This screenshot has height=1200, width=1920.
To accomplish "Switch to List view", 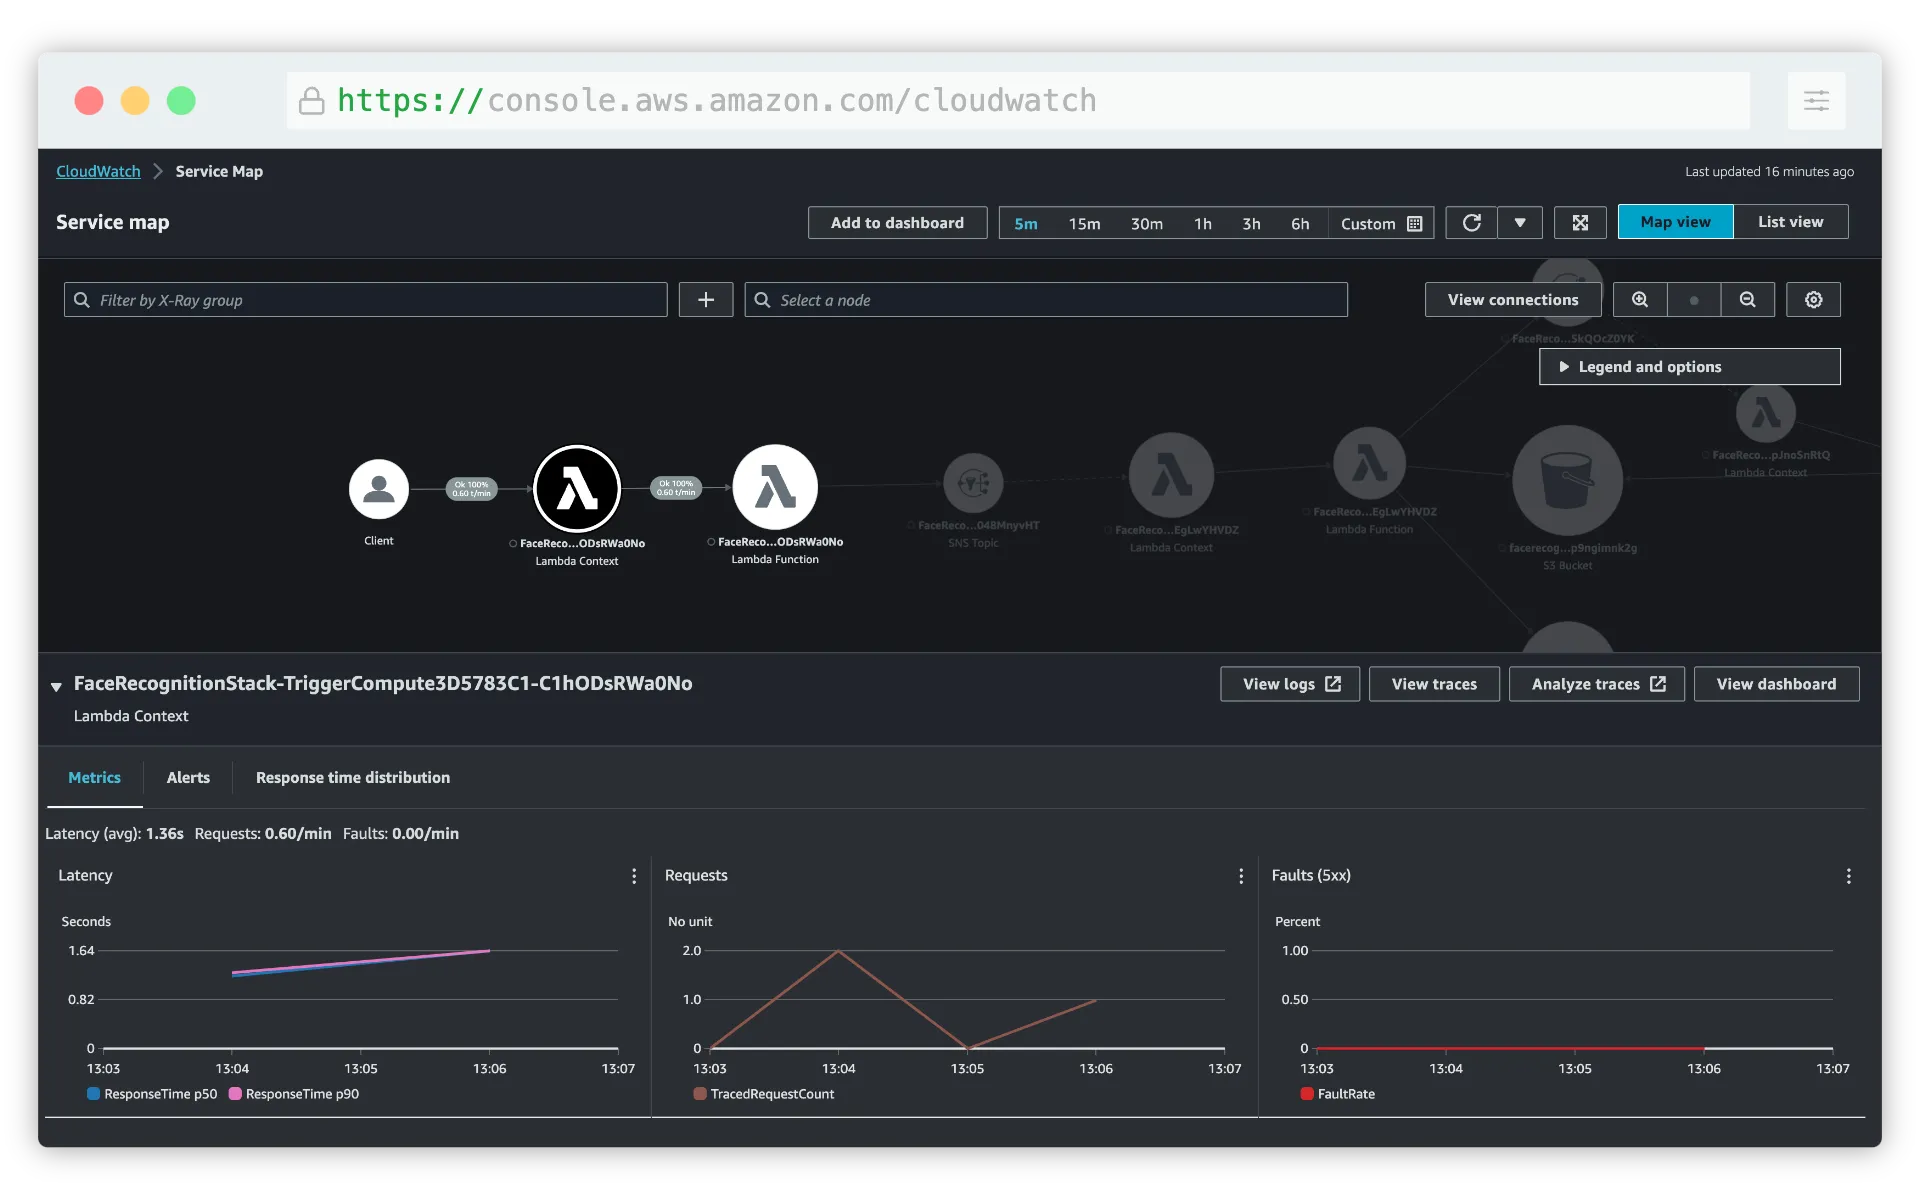I will click(1790, 222).
